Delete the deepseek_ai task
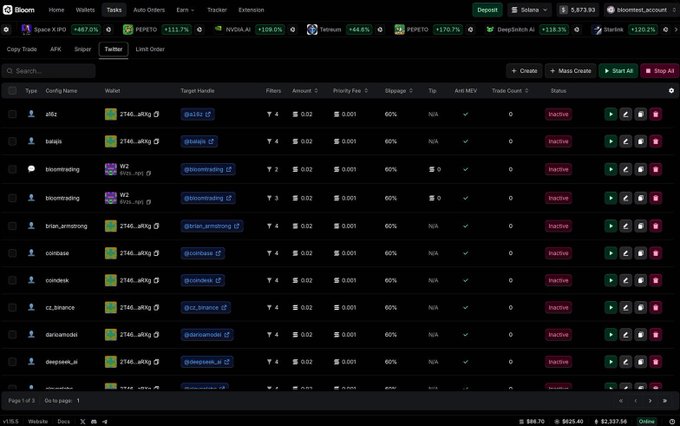 (655, 362)
